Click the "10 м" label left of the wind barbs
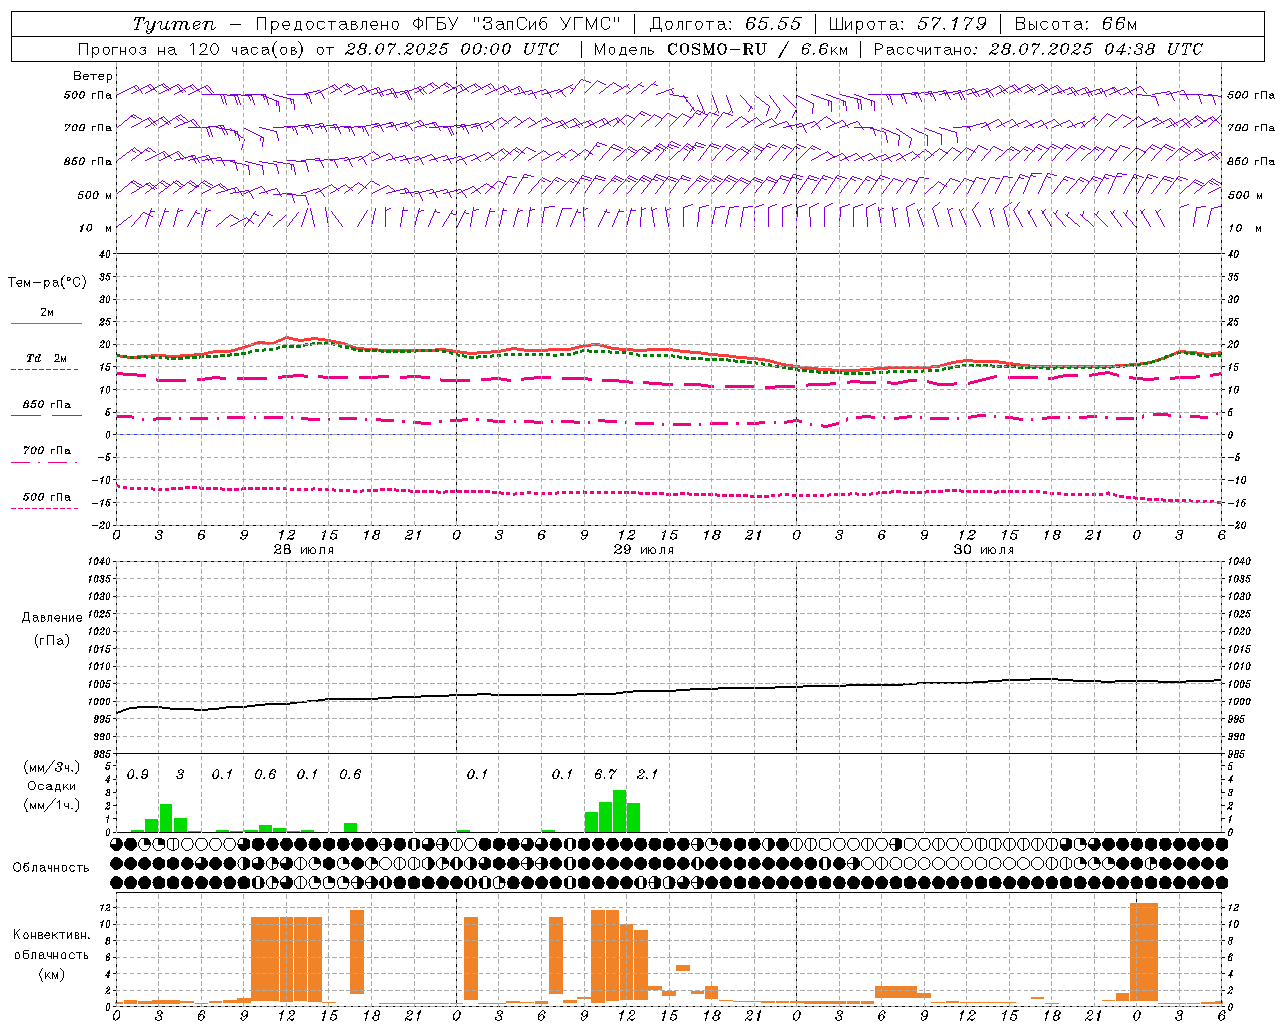Image resolution: width=1280 pixels, height=1024 pixels. click(95, 228)
